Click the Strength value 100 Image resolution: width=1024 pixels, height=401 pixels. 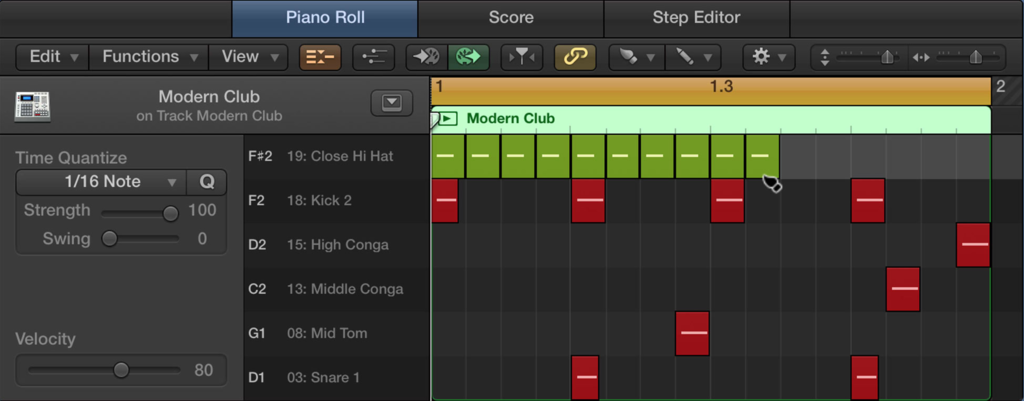pyautogui.click(x=202, y=210)
